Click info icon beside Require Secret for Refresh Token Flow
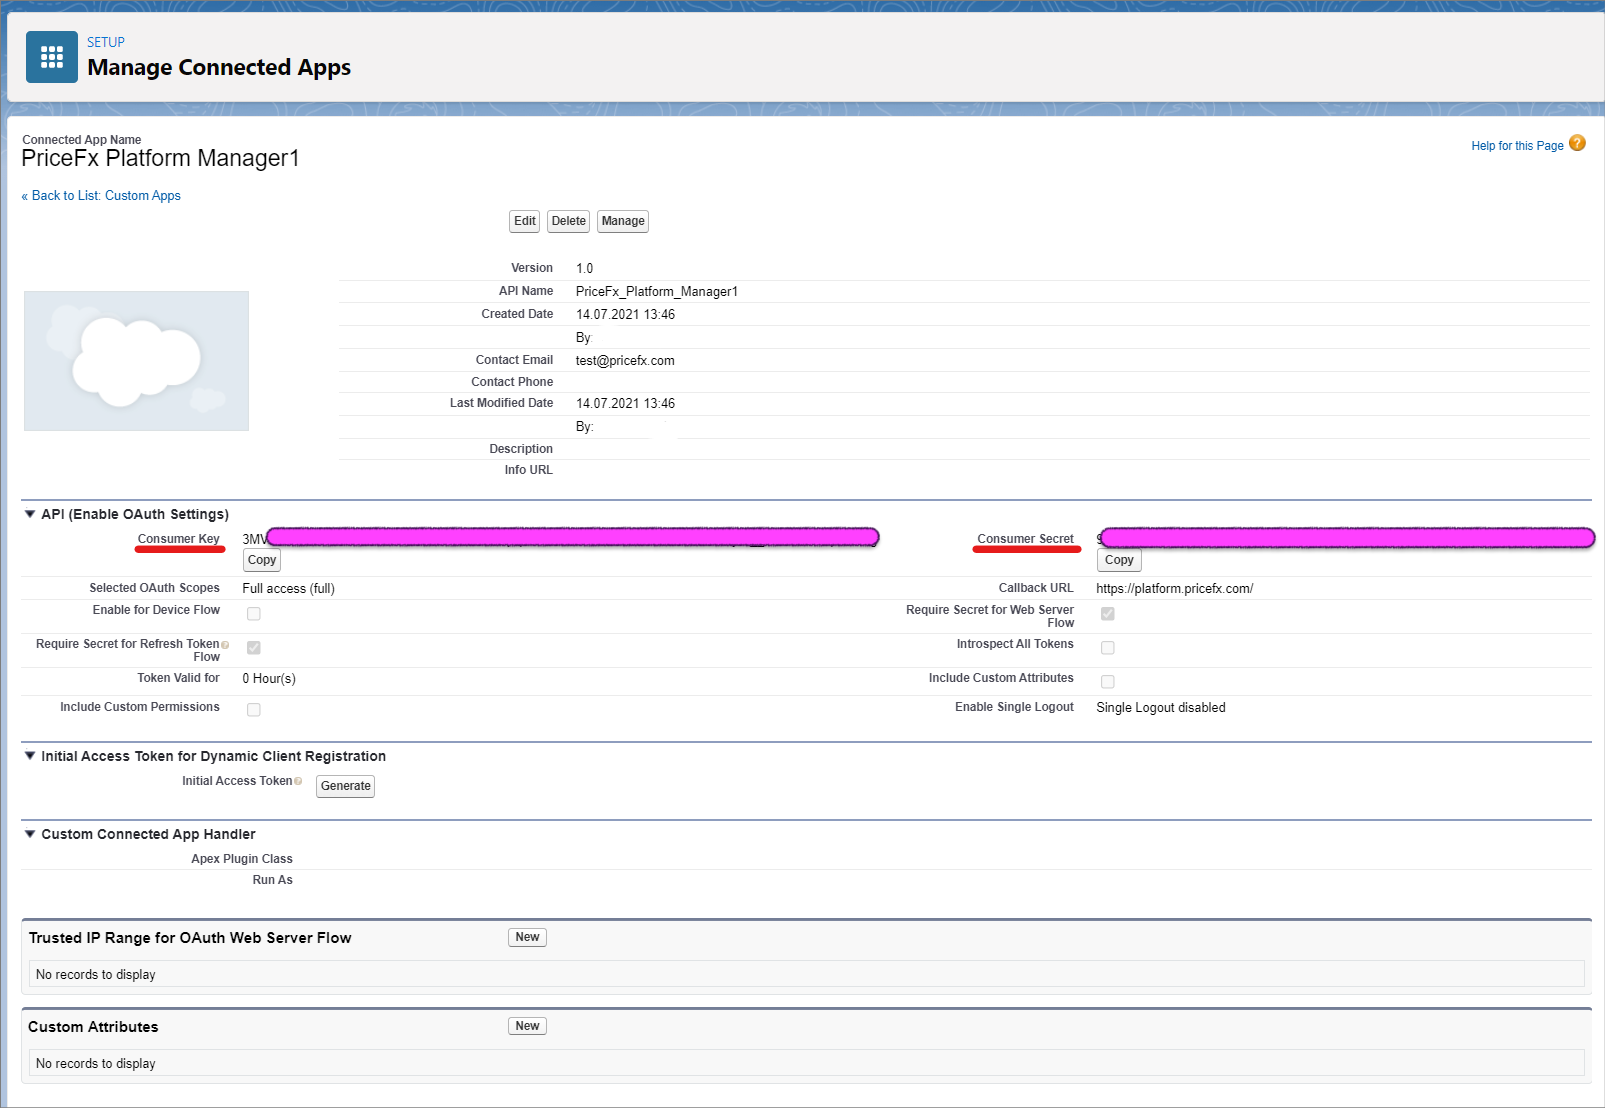This screenshot has width=1605, height=1108. (x=225, y=645)
